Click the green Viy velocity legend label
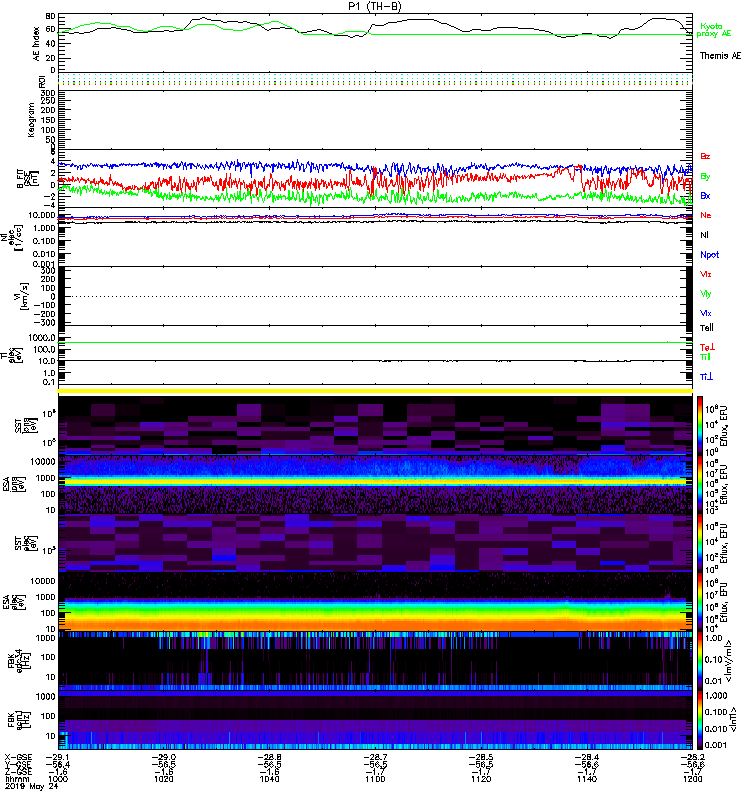The image size is (750, 800). click(706, 294)
